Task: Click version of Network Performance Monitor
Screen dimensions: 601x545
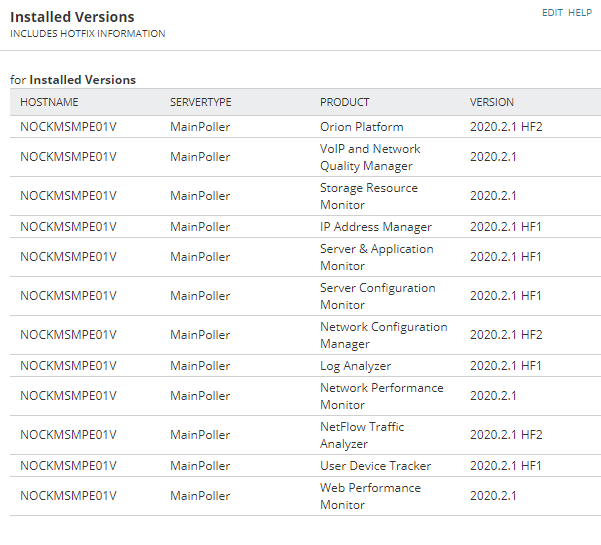Action: [x=493, y=396]
